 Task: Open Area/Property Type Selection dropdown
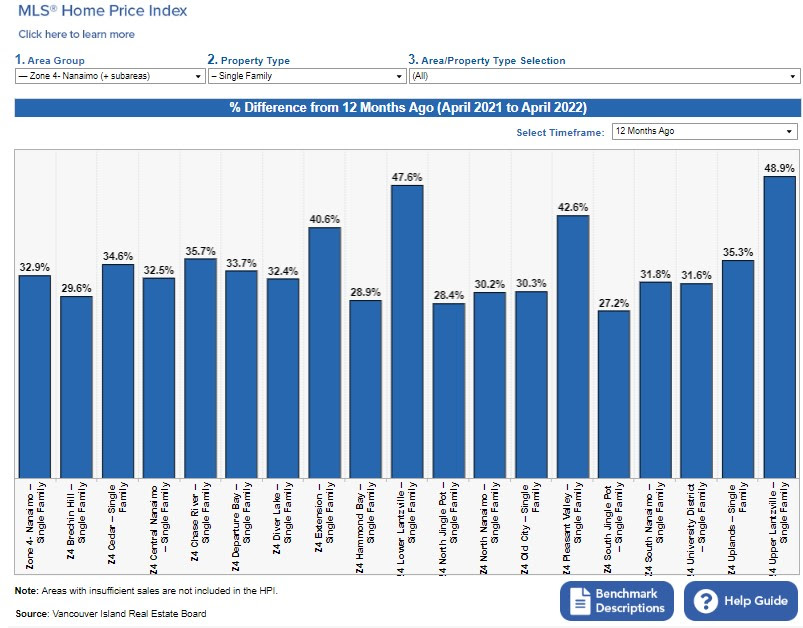[603, 76]
